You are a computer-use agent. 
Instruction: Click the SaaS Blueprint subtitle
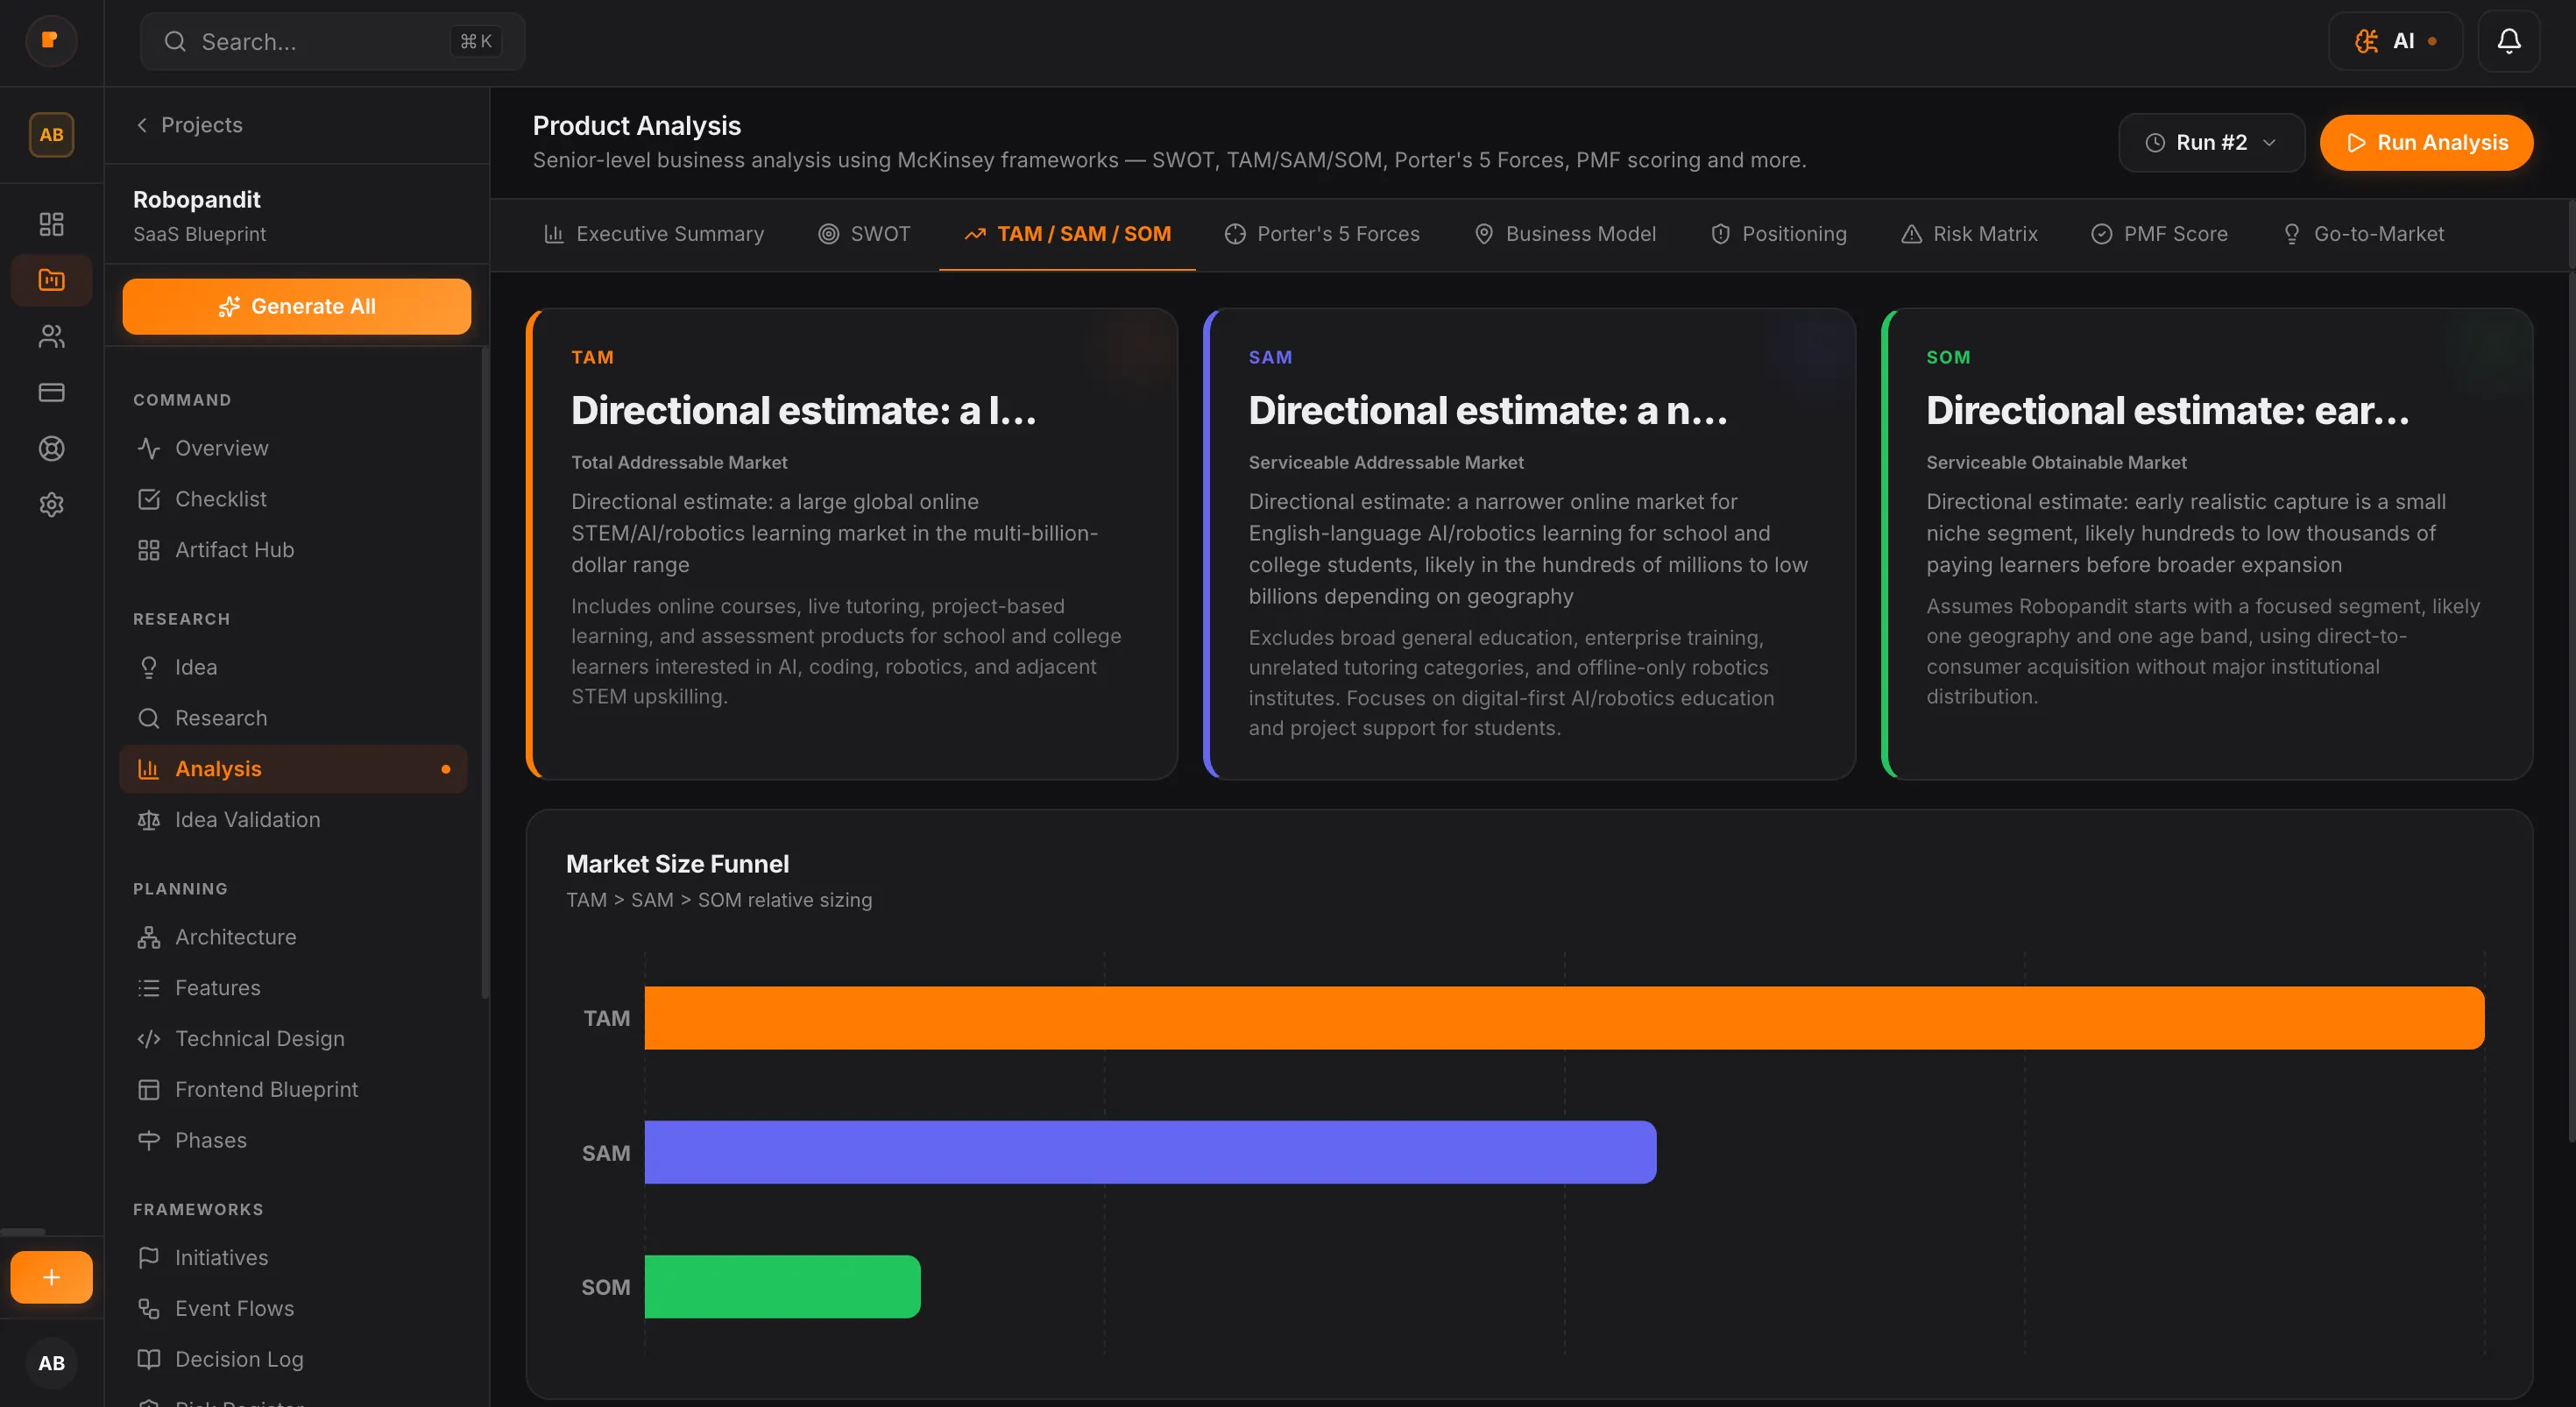click(x=199, y=234)
